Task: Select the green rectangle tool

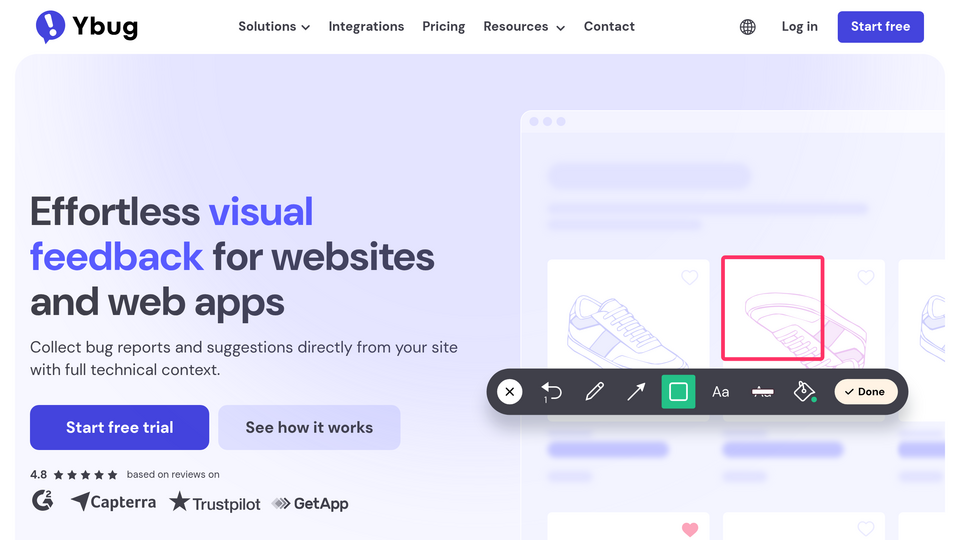Action: 678,392
